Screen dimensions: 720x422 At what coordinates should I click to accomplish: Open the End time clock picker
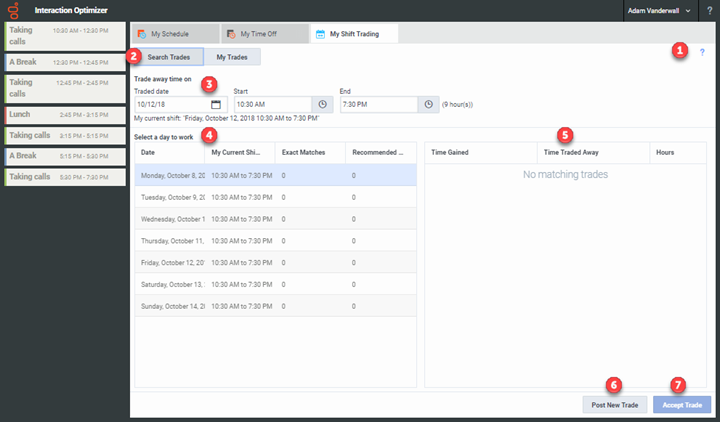428,104
